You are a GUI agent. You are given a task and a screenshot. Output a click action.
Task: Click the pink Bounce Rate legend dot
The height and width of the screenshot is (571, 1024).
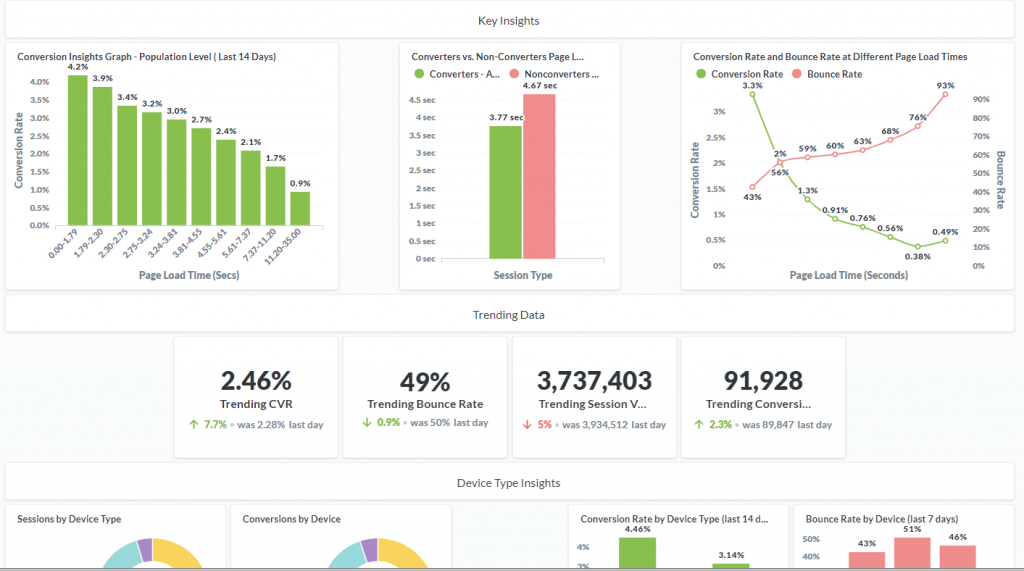click(797, 74)
